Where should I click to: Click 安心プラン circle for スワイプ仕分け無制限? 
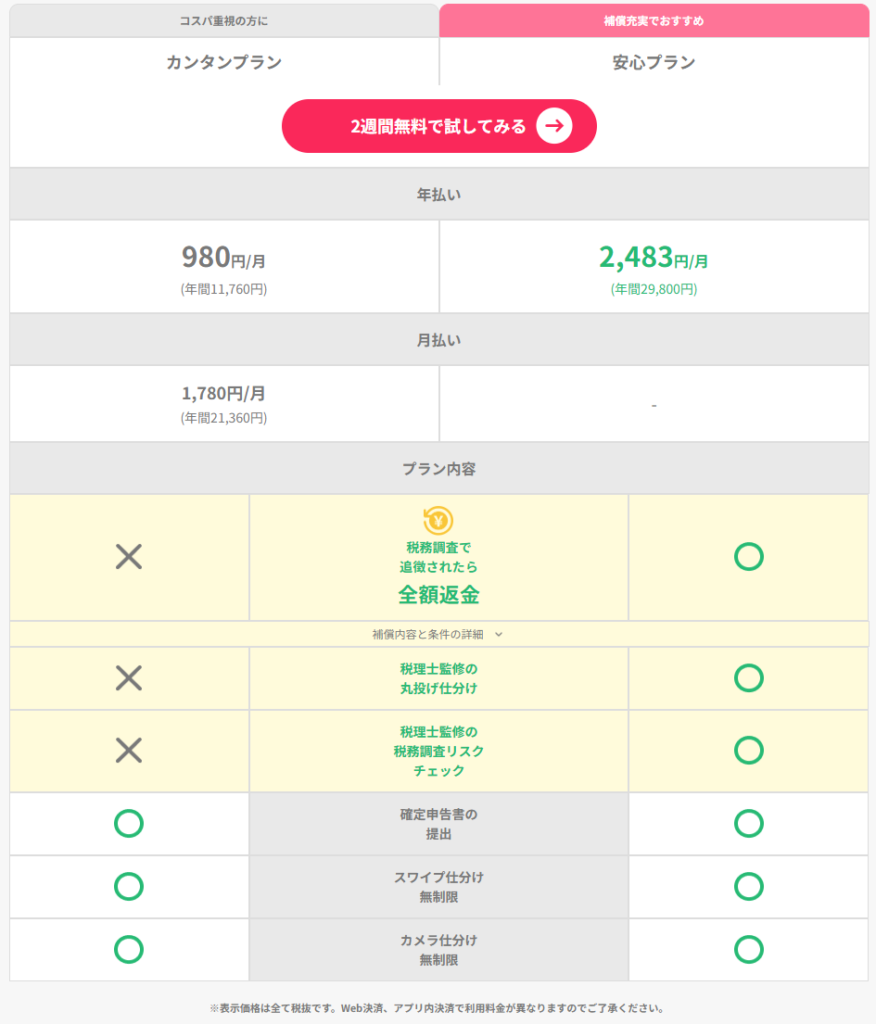click(x=748, y=886)
